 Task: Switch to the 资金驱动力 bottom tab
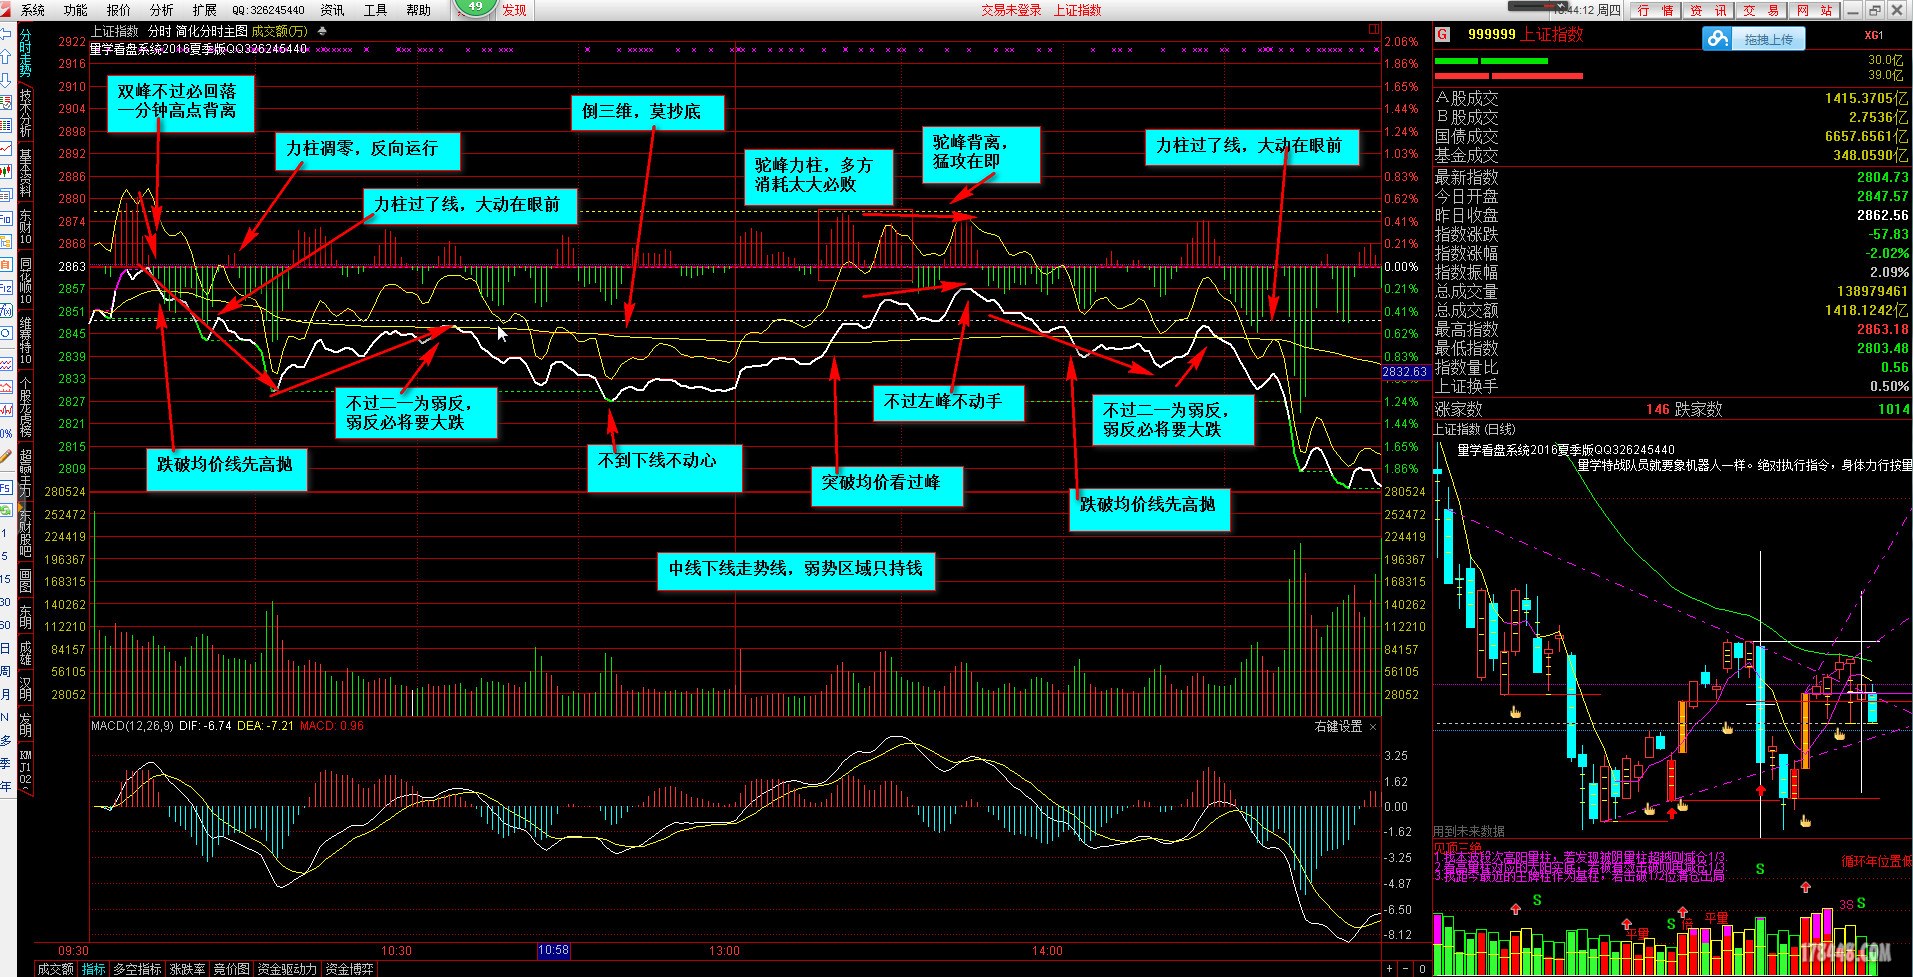[287, 969]
